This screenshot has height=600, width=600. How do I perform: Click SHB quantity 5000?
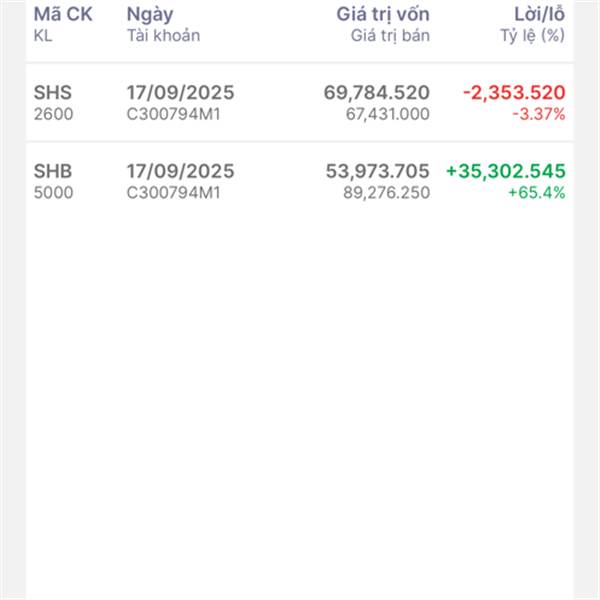53,192
